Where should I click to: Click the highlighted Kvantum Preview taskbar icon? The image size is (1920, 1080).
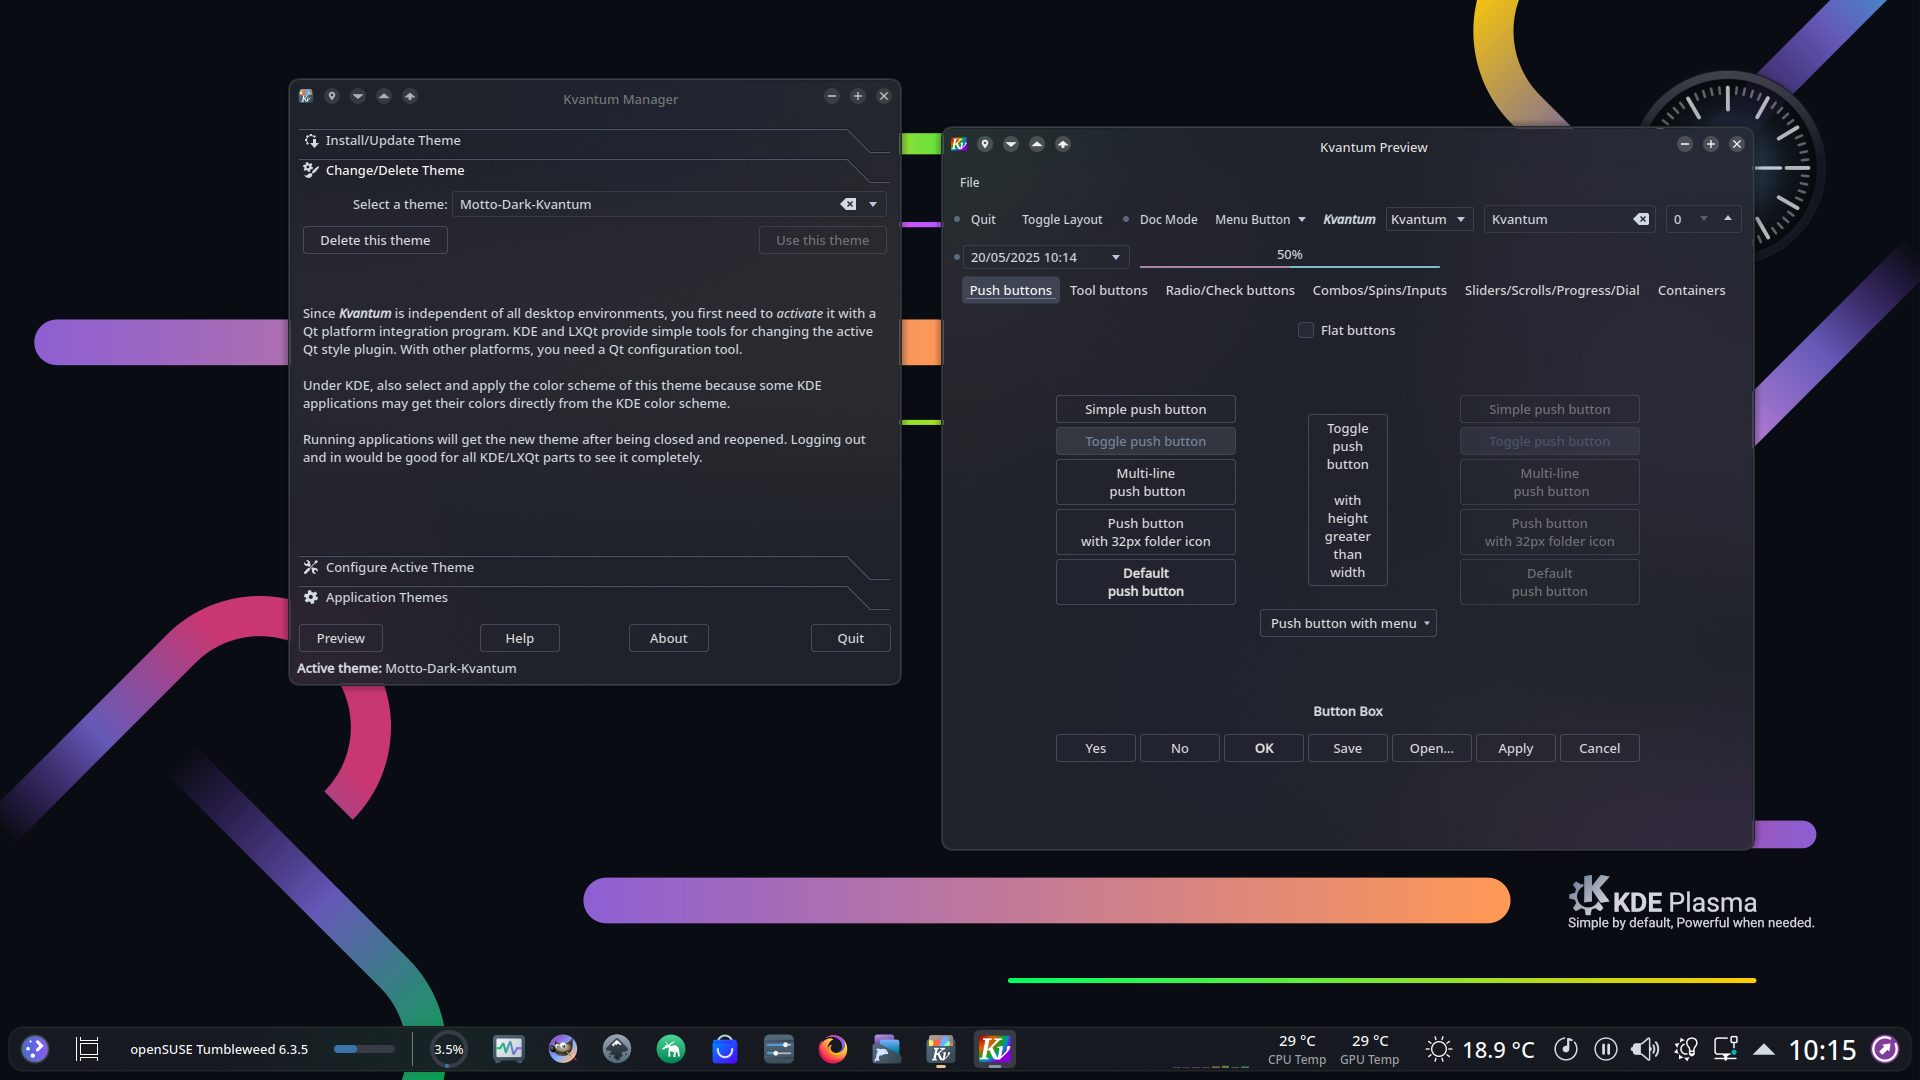pos(995,1049)
